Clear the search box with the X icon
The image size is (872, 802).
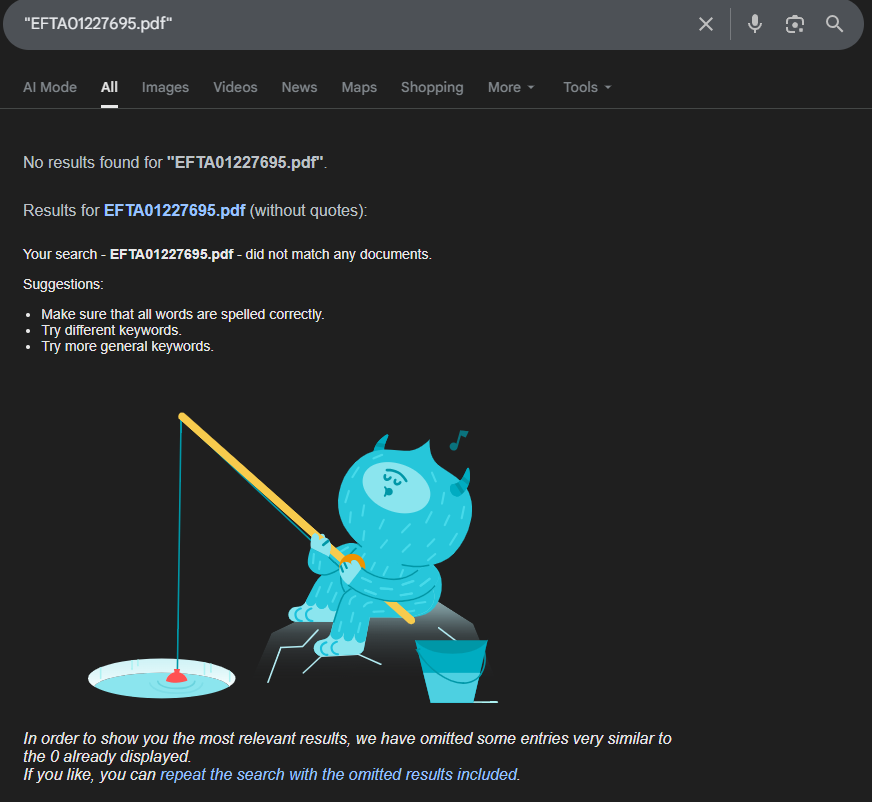[706, 24]
